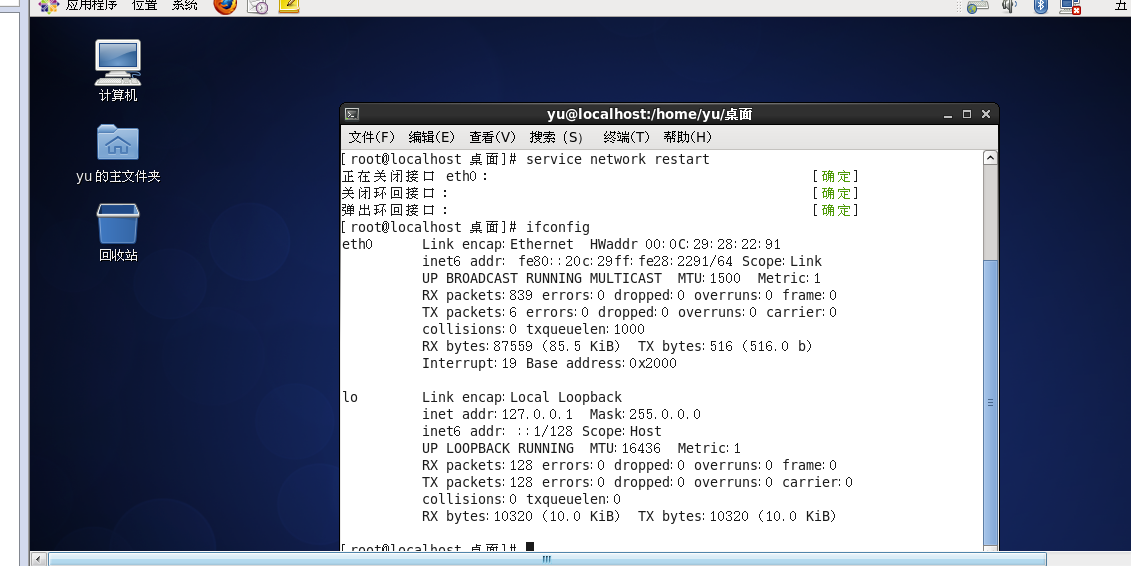Image resolution: width=1131 pixels, height=566 pixels.
Task: Open the 编辑(E) menu in terminal
Action: [x=431, y=137]
